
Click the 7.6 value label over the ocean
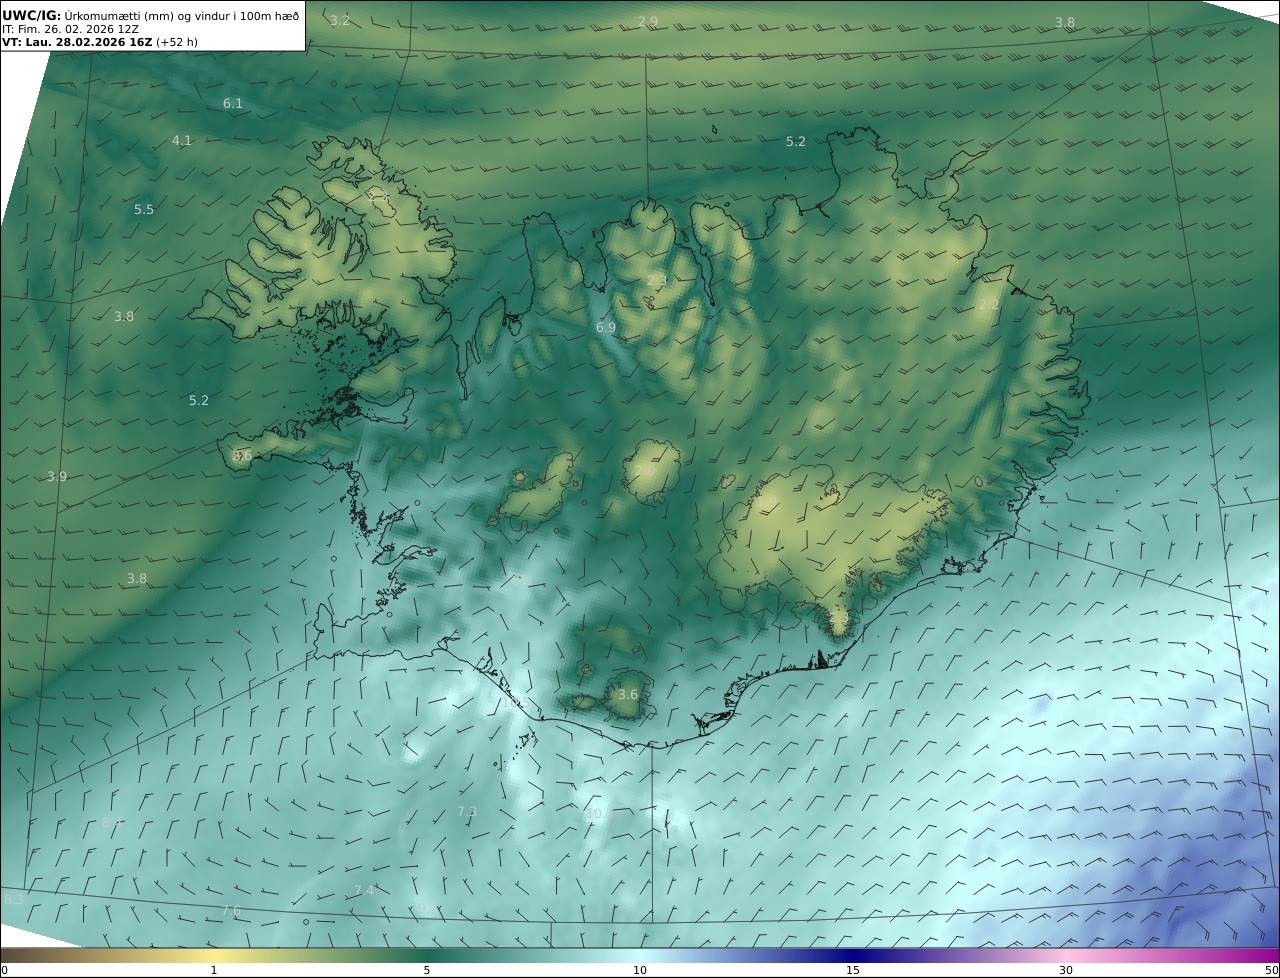point(231,911)
